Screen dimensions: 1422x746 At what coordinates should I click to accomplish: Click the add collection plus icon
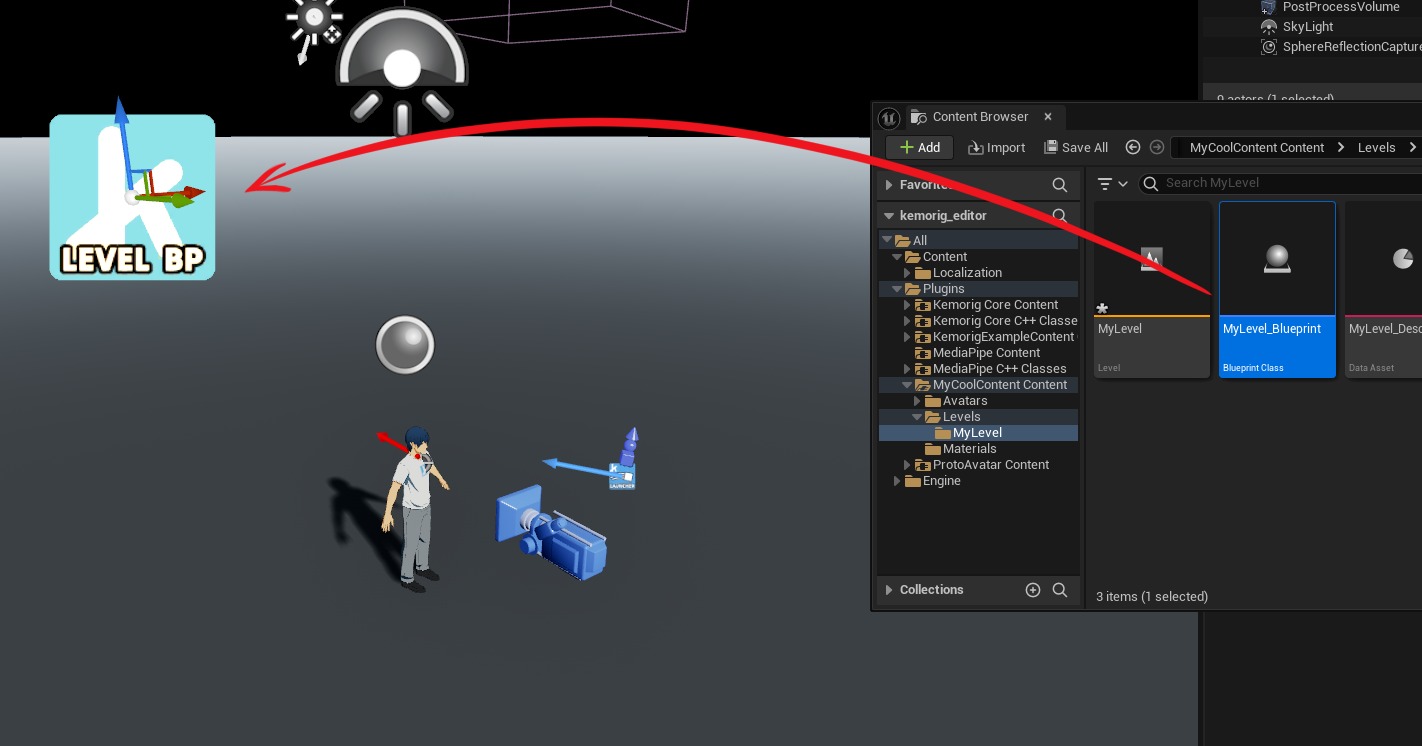(1033, 590)
